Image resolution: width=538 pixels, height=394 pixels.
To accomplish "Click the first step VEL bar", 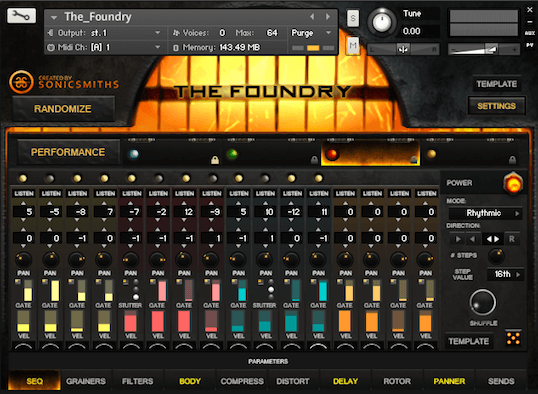I will tap(23, 321).
